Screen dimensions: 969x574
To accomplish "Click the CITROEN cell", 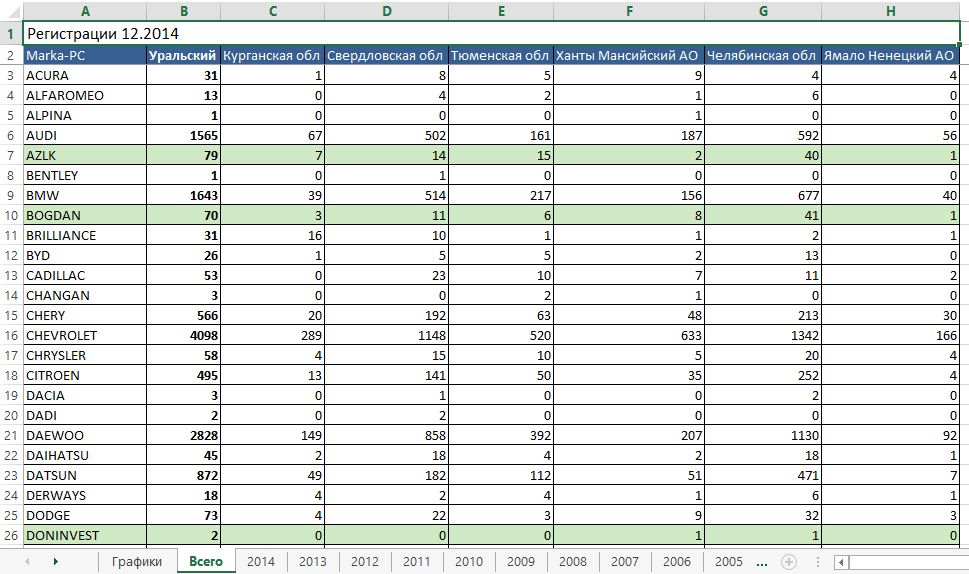I will point(85,376).
